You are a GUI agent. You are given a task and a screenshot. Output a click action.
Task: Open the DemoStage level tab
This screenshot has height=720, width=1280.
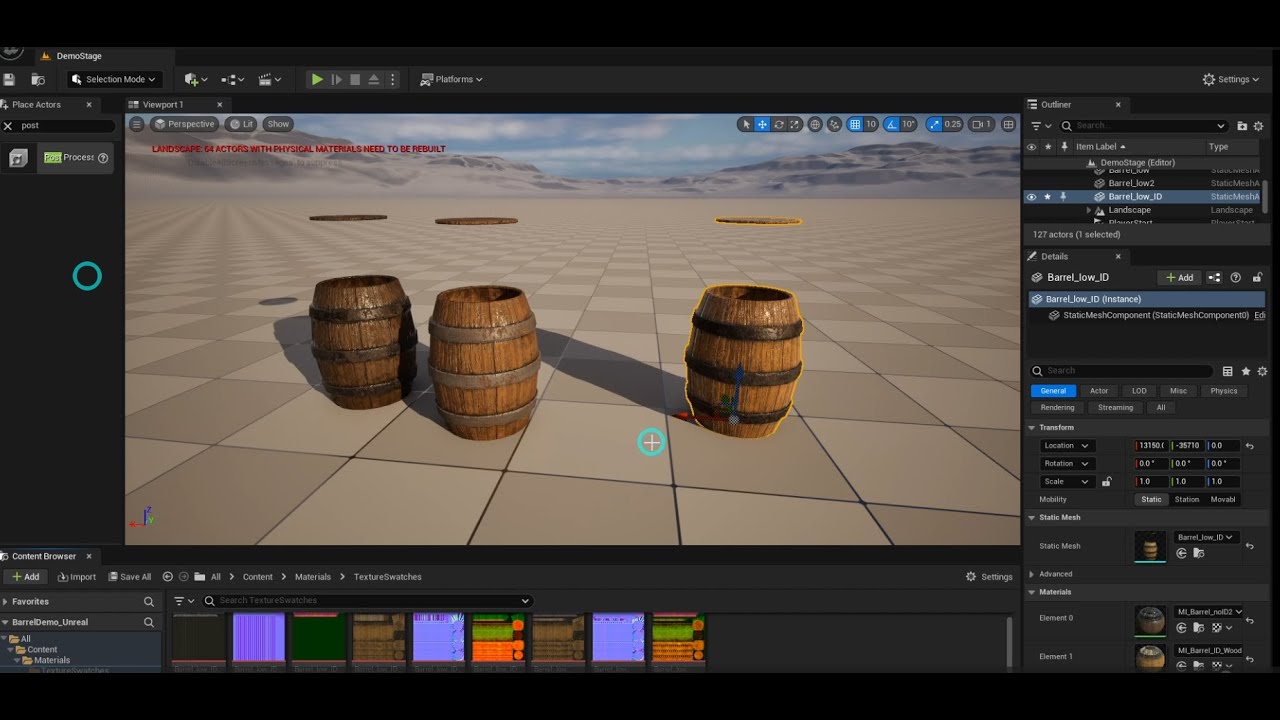tap(79, 56)
